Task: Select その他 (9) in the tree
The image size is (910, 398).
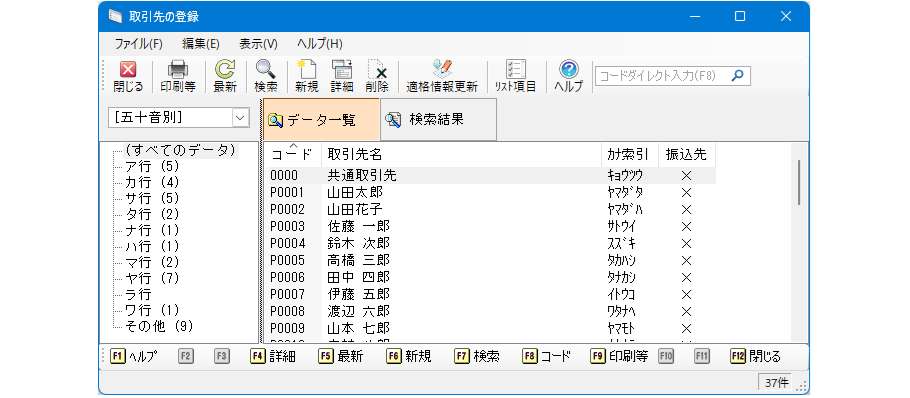Action: (159, 326)
